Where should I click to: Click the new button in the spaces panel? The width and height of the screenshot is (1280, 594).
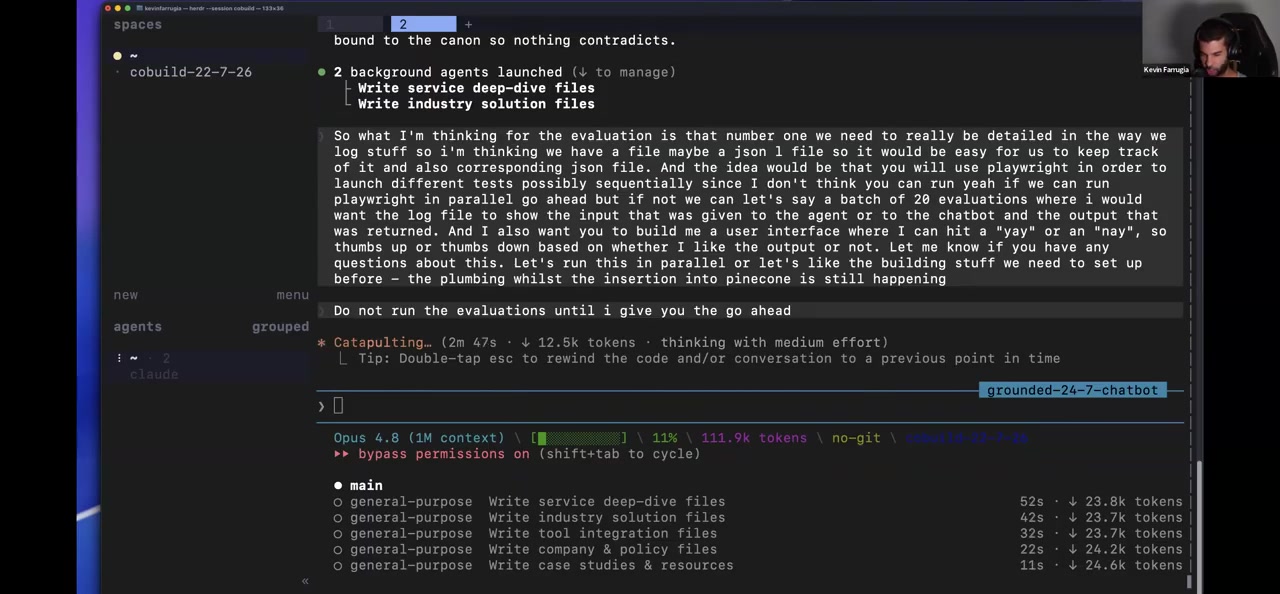click(x=125, y=295)
